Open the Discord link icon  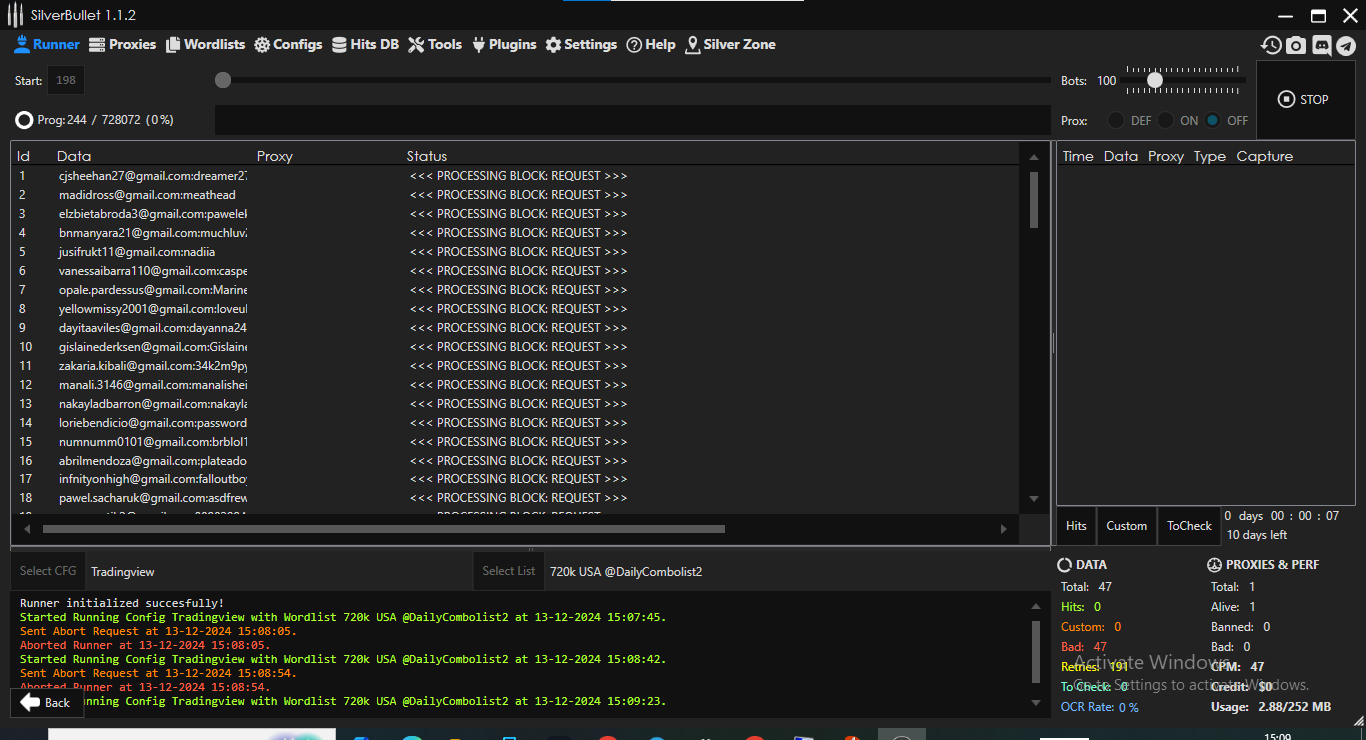coord(1321,45)
